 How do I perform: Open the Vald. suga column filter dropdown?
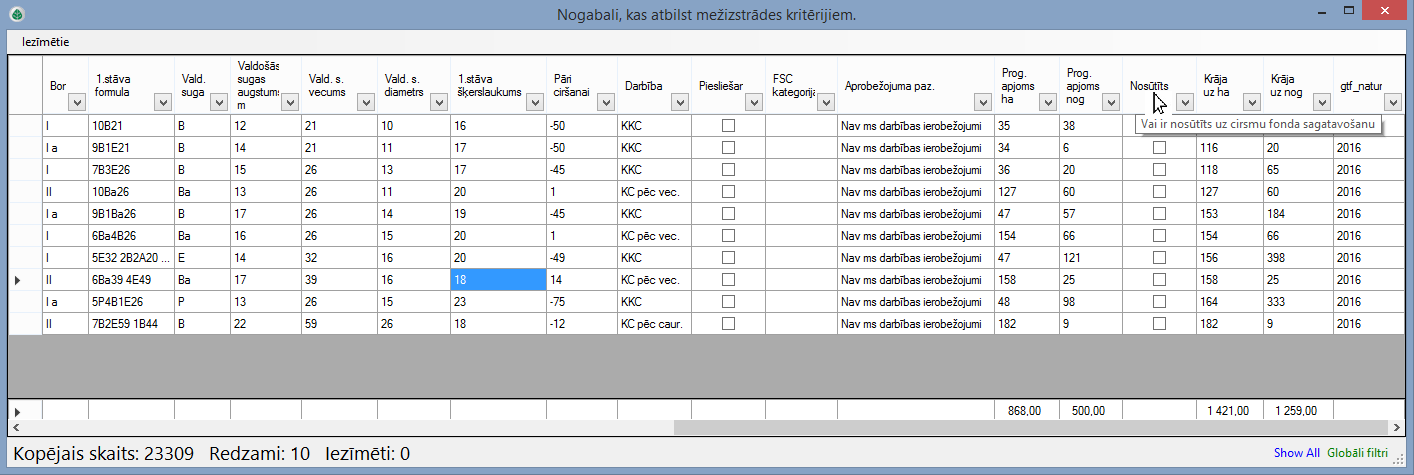coord(220,102)
